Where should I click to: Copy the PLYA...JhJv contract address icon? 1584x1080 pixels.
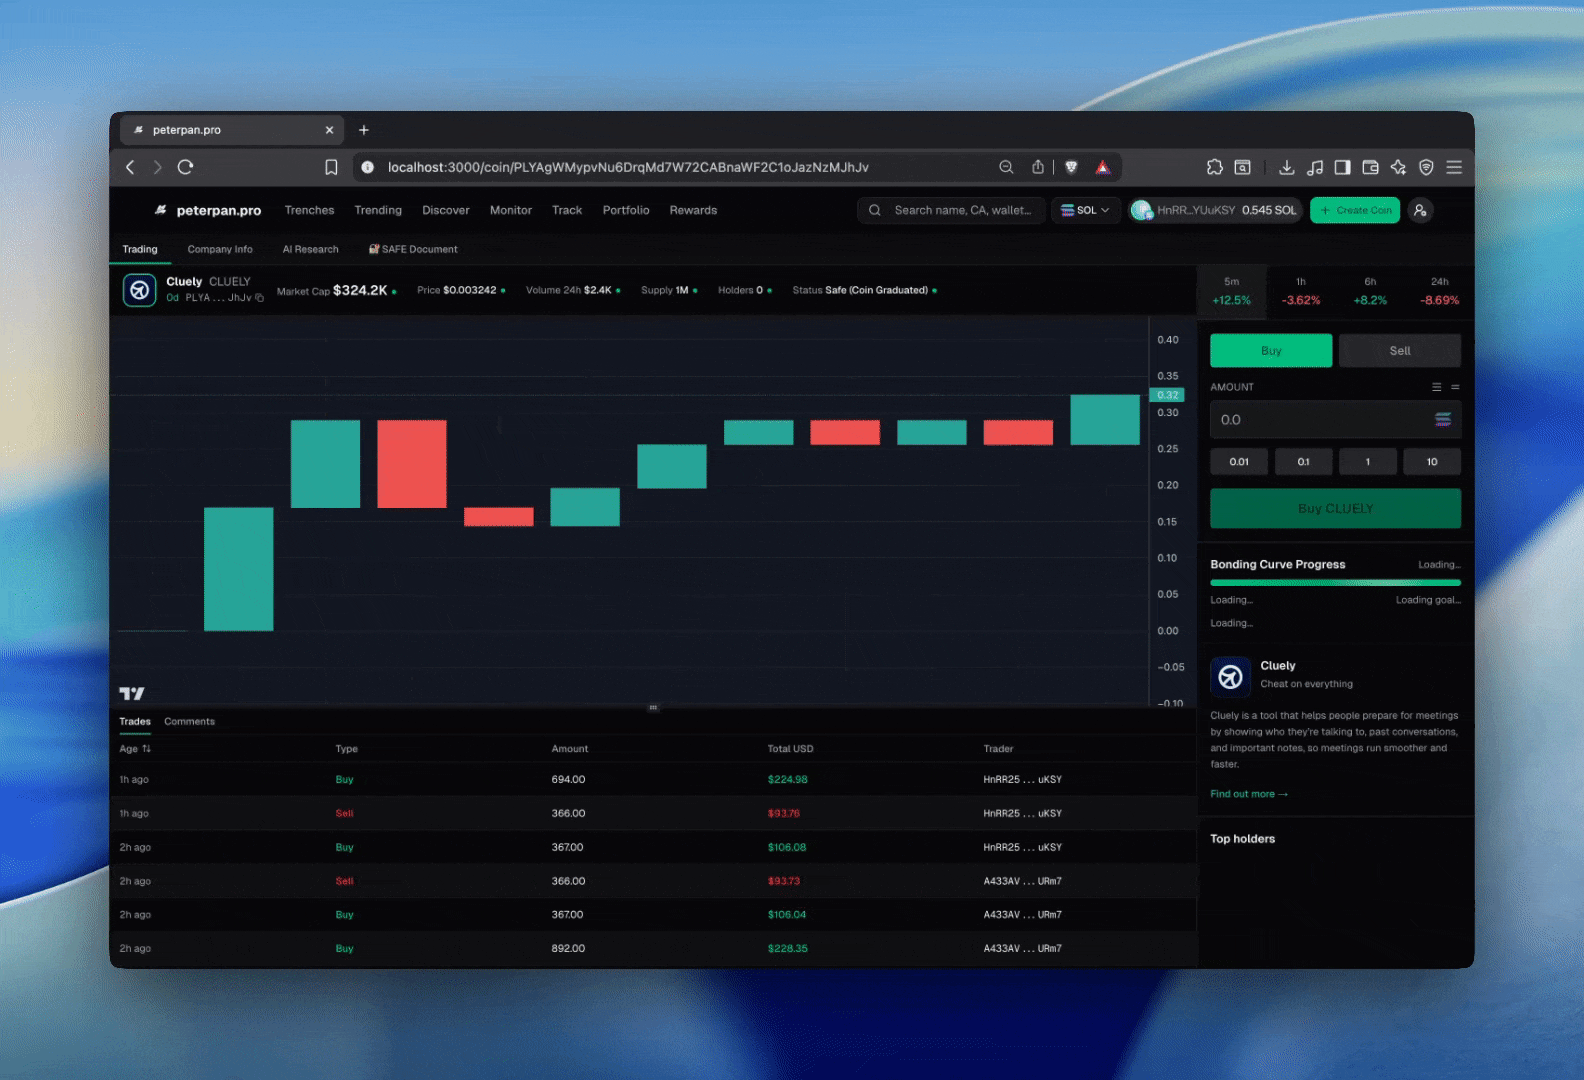[259, 297]
